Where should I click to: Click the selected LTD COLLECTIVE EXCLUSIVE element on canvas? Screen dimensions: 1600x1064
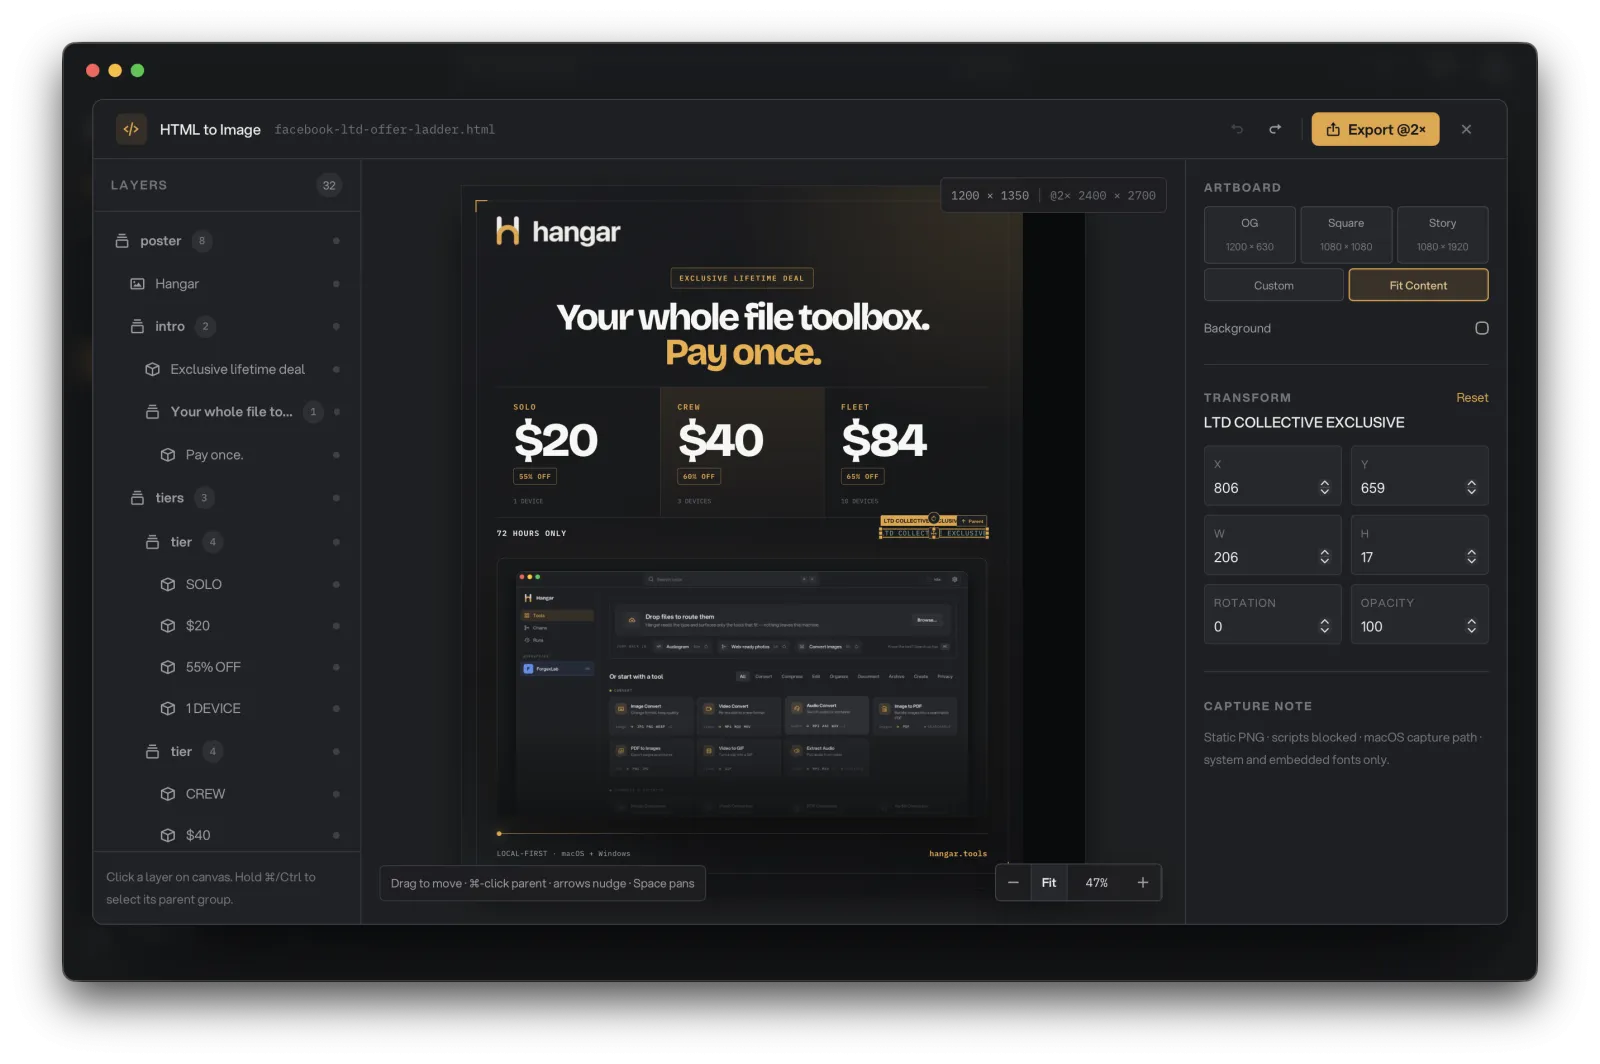[934, 533]
